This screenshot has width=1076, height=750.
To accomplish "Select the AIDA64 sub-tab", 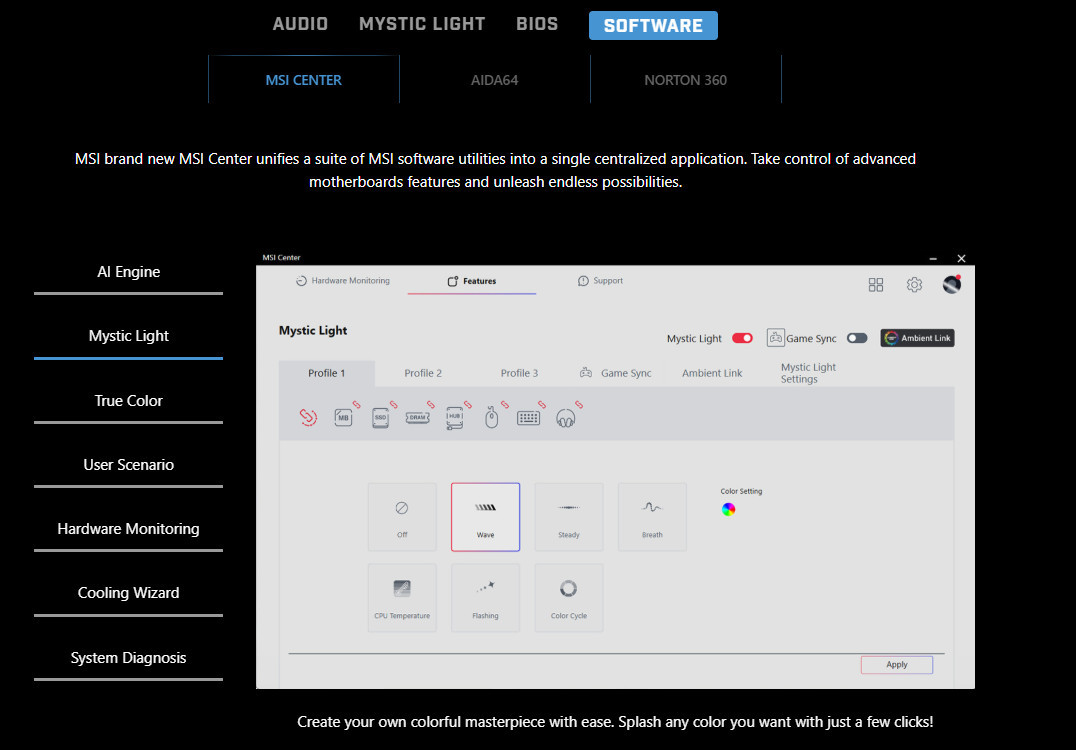I will 495,80.
